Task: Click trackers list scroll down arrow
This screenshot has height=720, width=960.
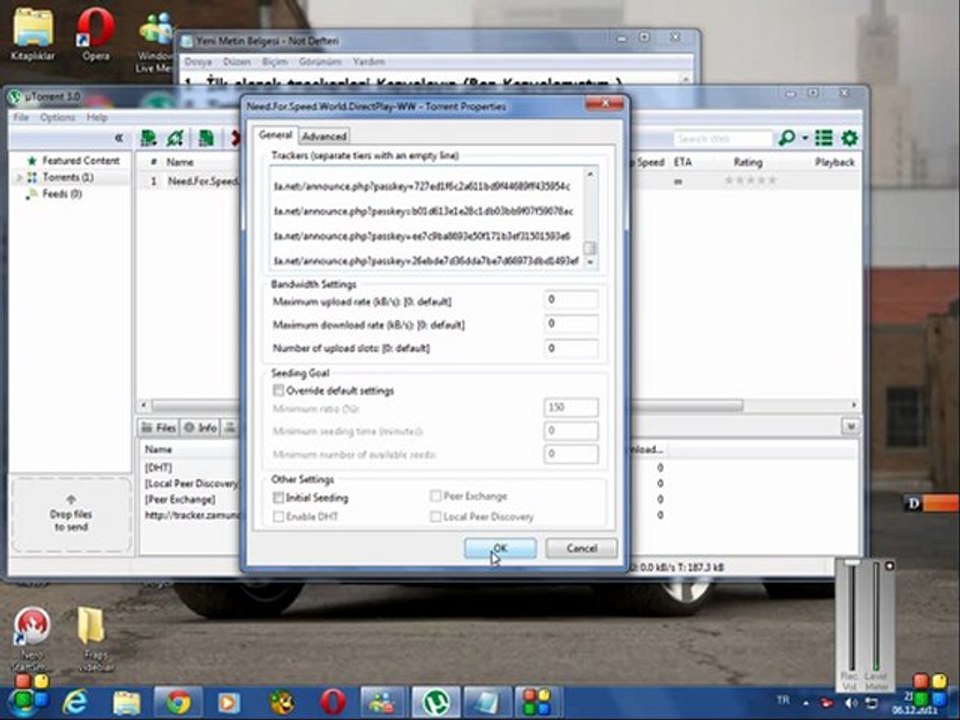Action: point(590,262)
